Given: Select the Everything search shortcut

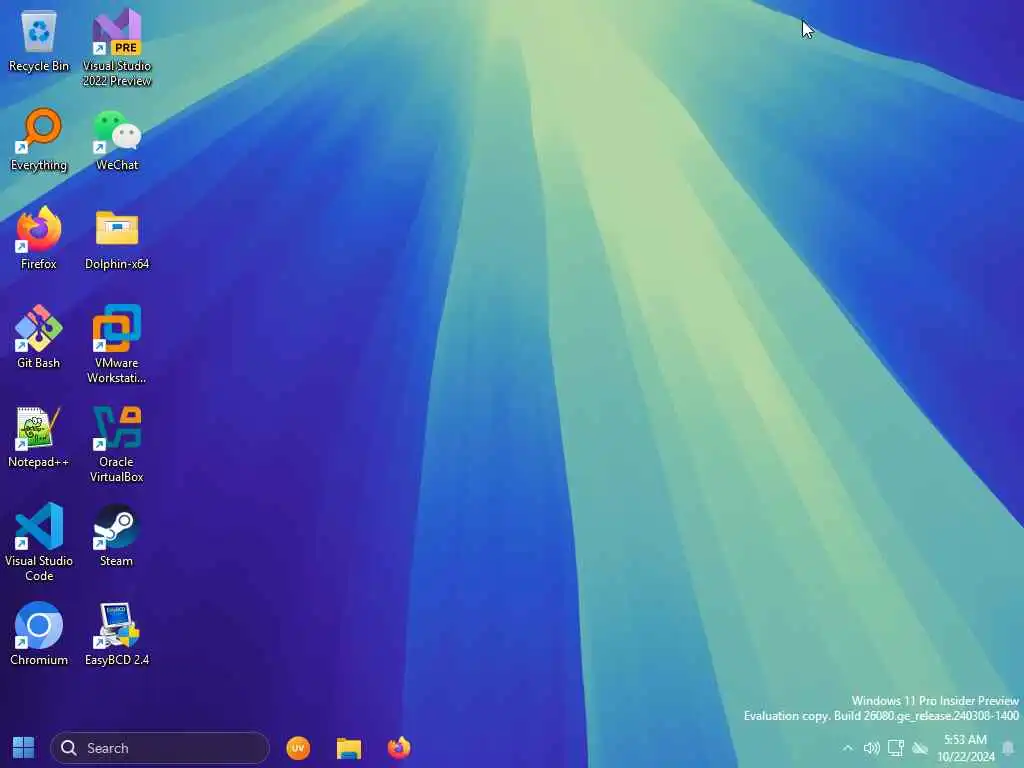Looking at the screenshot, I should (x=39, y=140).
